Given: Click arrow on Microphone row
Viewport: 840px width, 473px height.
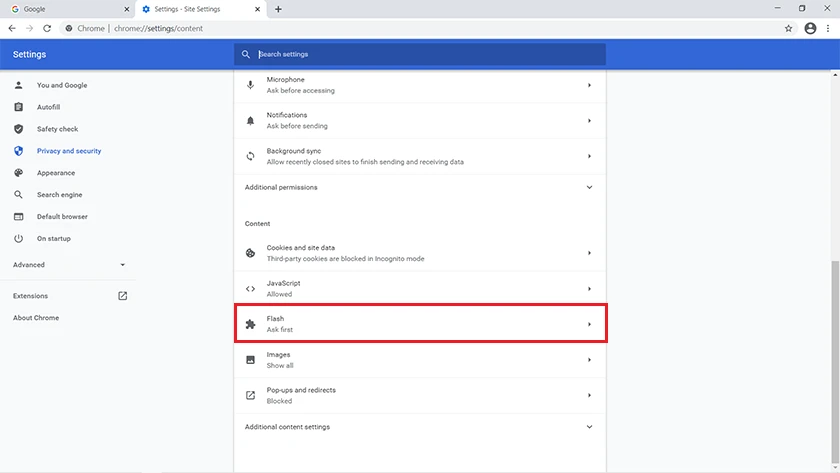Looking at the screenshot, I should pyautogui.click(x=589, y=85).
